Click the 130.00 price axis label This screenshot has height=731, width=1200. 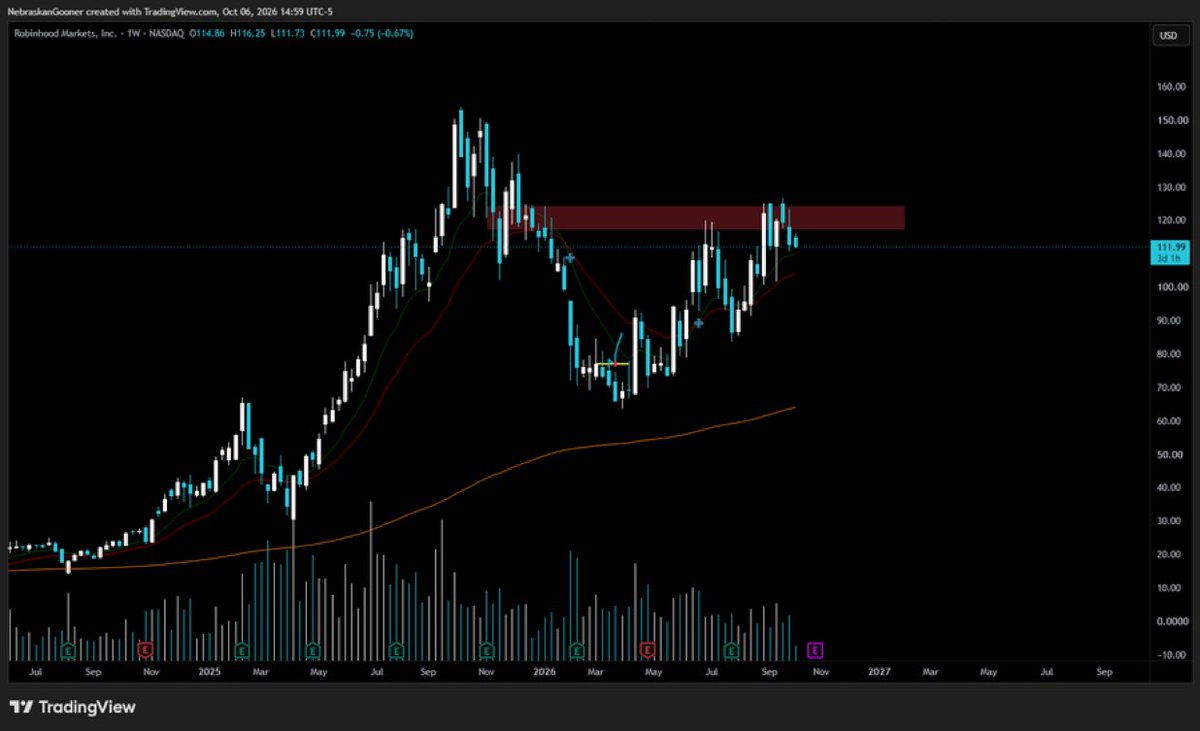[x=1170, y=187]
